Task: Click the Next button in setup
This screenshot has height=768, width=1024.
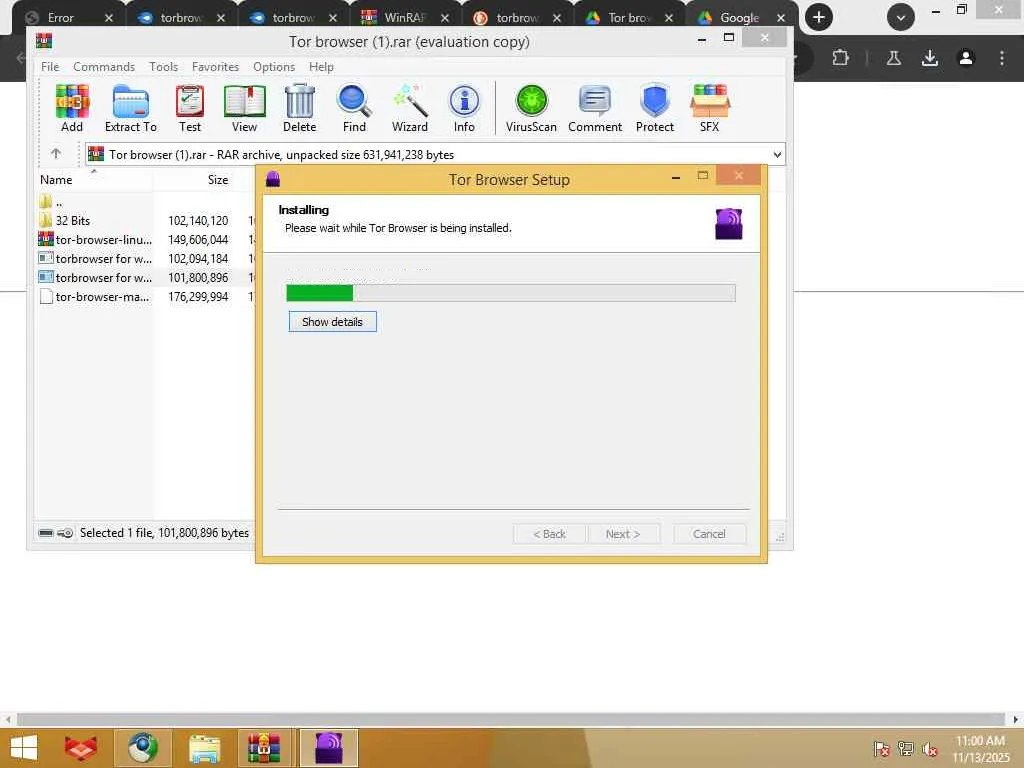Action: (x=623, y=534)
